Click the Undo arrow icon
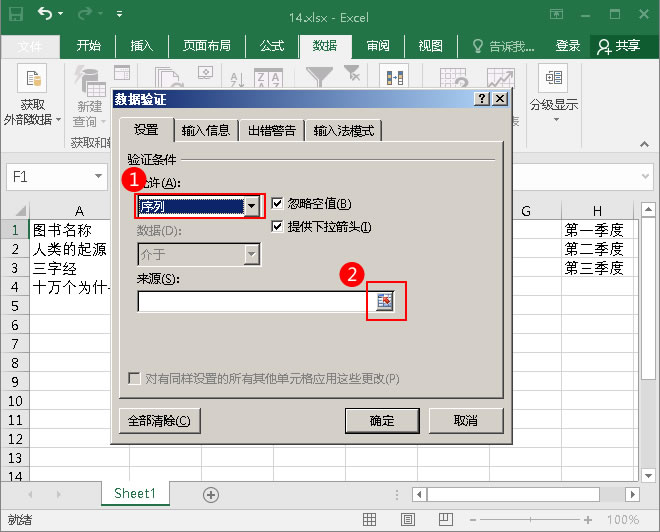This screenshot has height=532, width=660. point(45,14)
